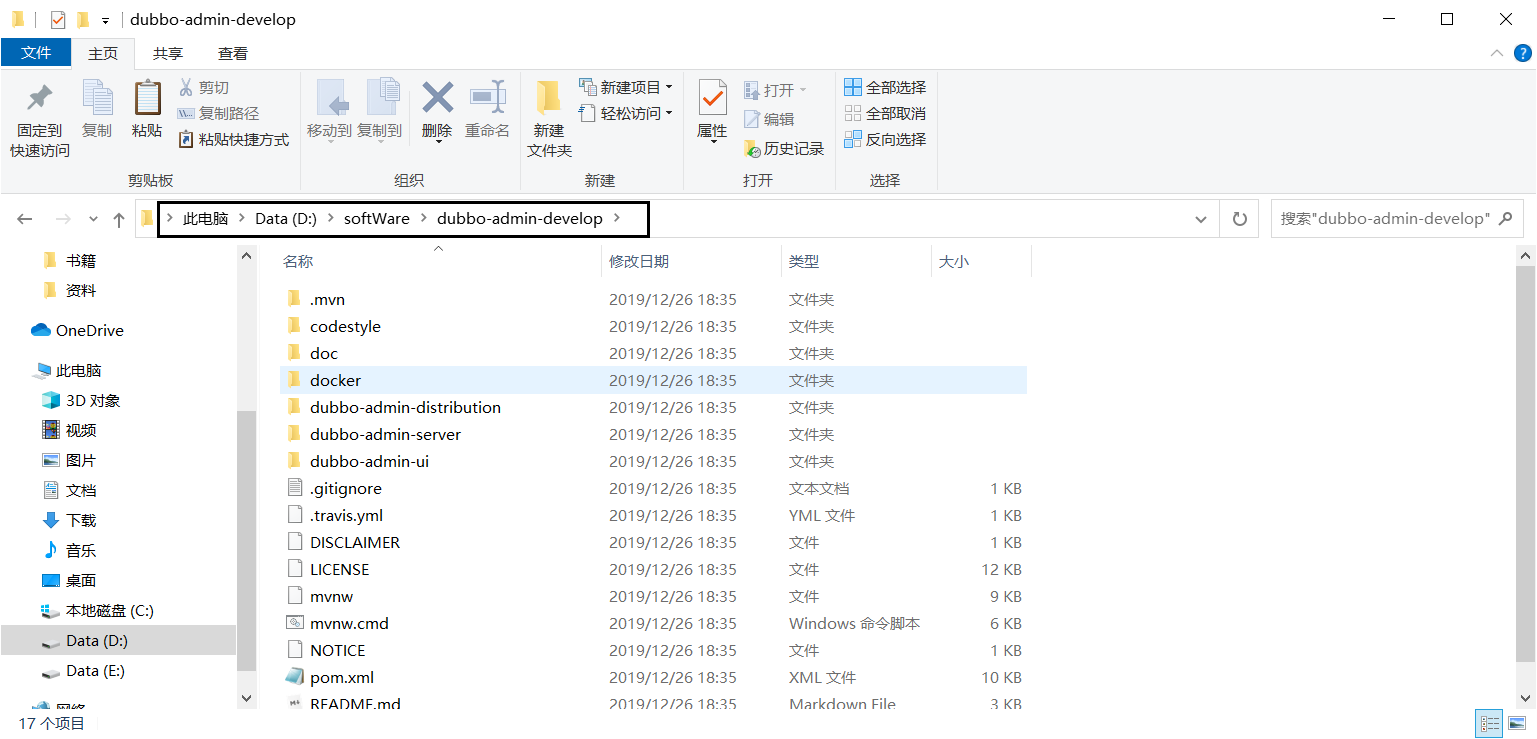Click softWare in the address breadcrumb
The image size is (1537, 739).
(x=377, y=218)
